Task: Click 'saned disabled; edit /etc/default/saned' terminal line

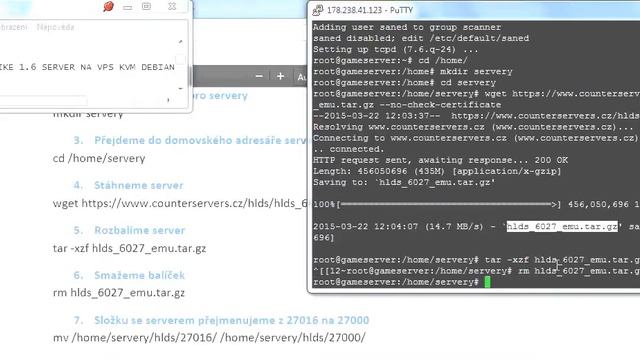Action: point(421,38)
